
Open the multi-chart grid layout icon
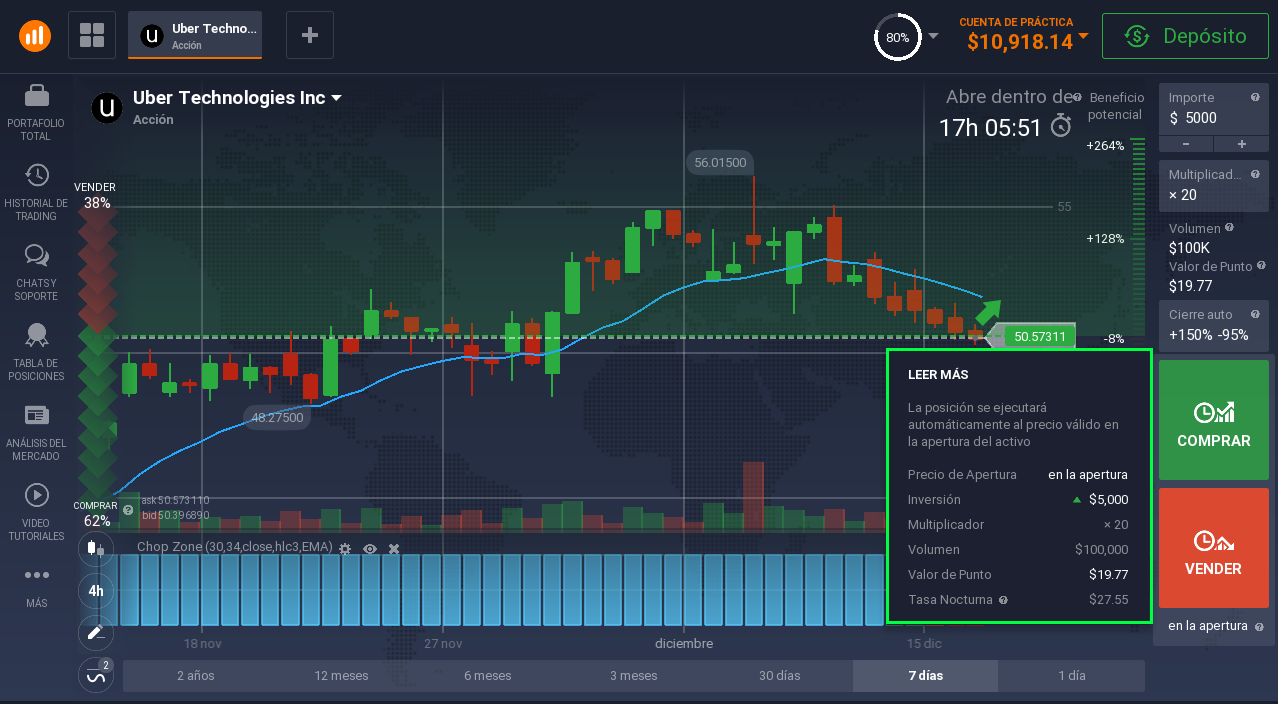click(92, 36)
